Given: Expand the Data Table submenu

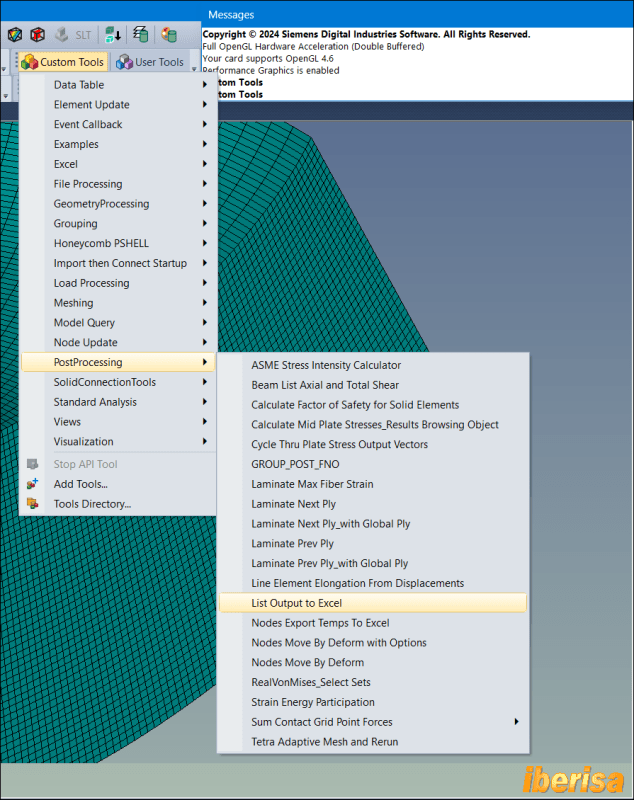Looking at the screenshot, I should 118,85.
